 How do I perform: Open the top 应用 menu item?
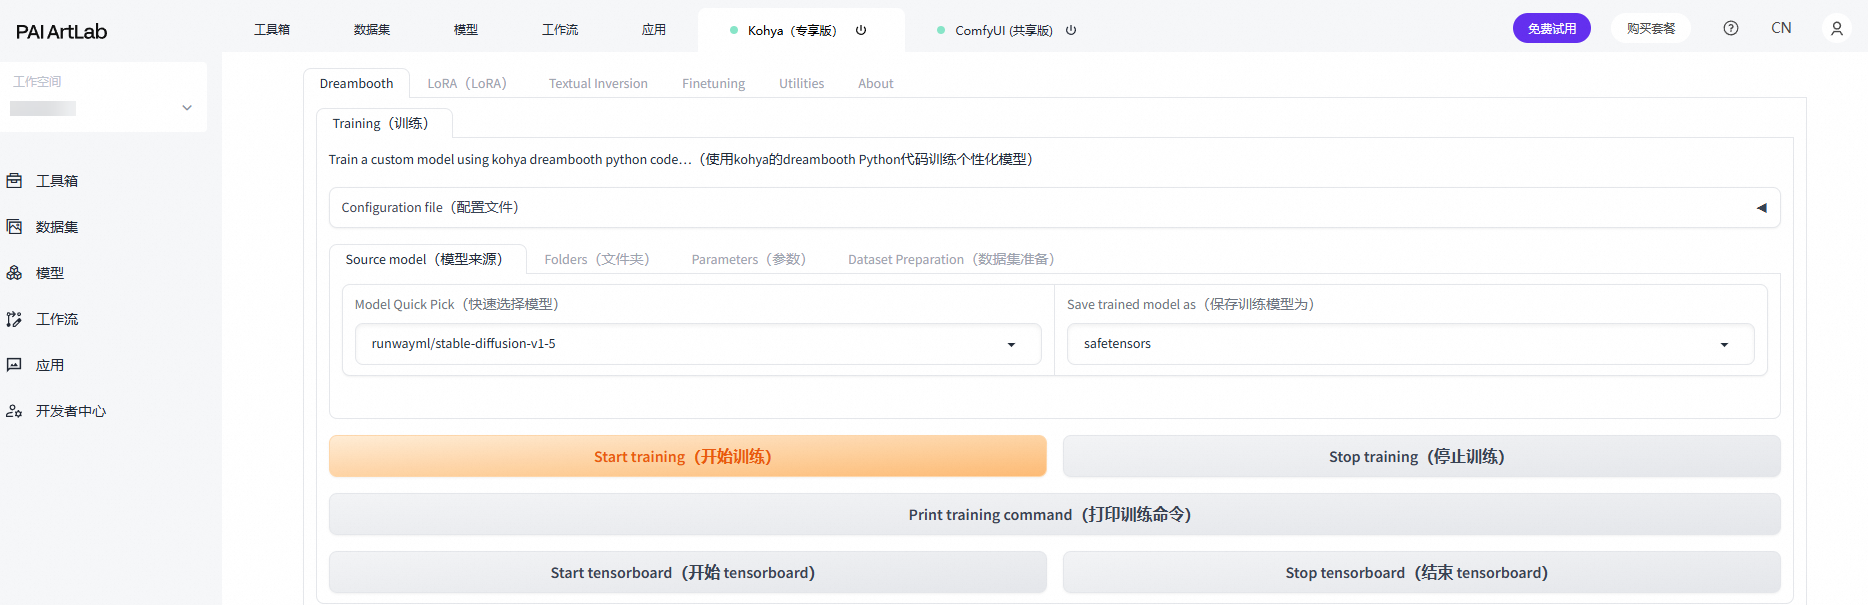(654, 30)
